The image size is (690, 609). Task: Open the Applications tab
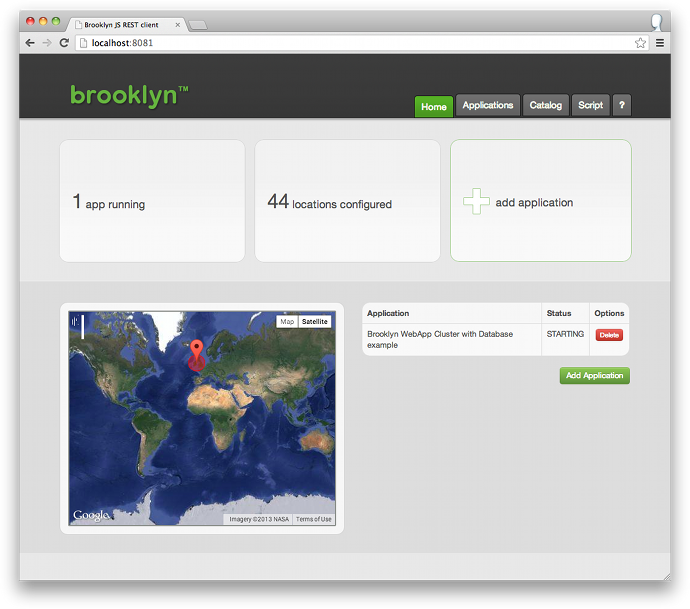pyautogui.click(x=488, y=106)
